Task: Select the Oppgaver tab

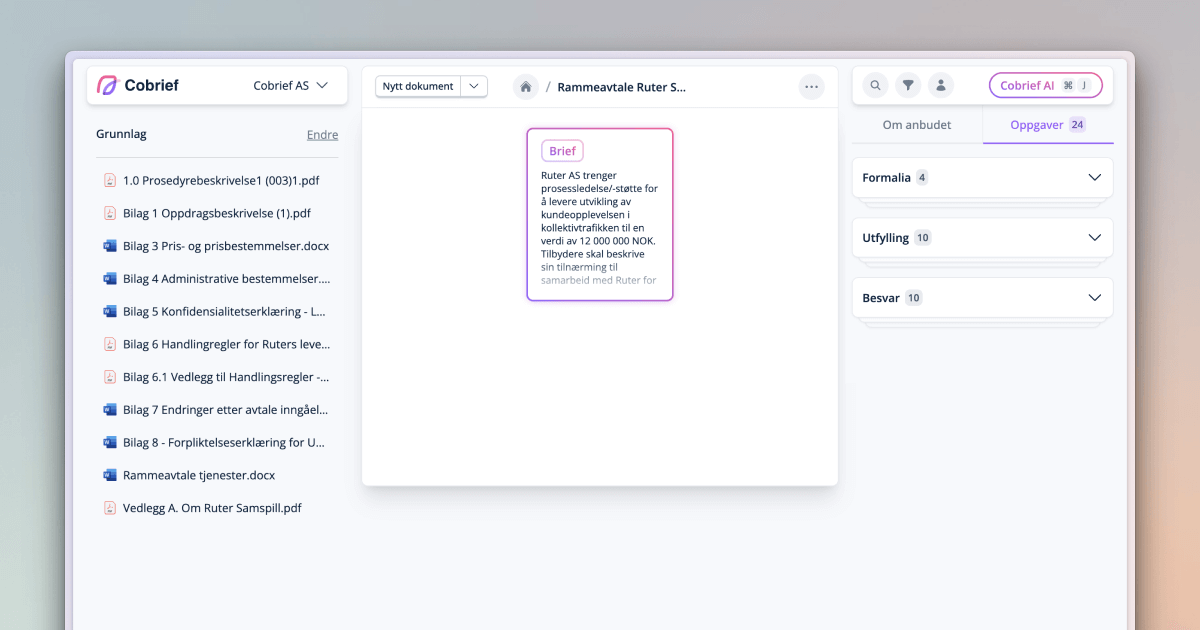Action: pos(1047,125)
